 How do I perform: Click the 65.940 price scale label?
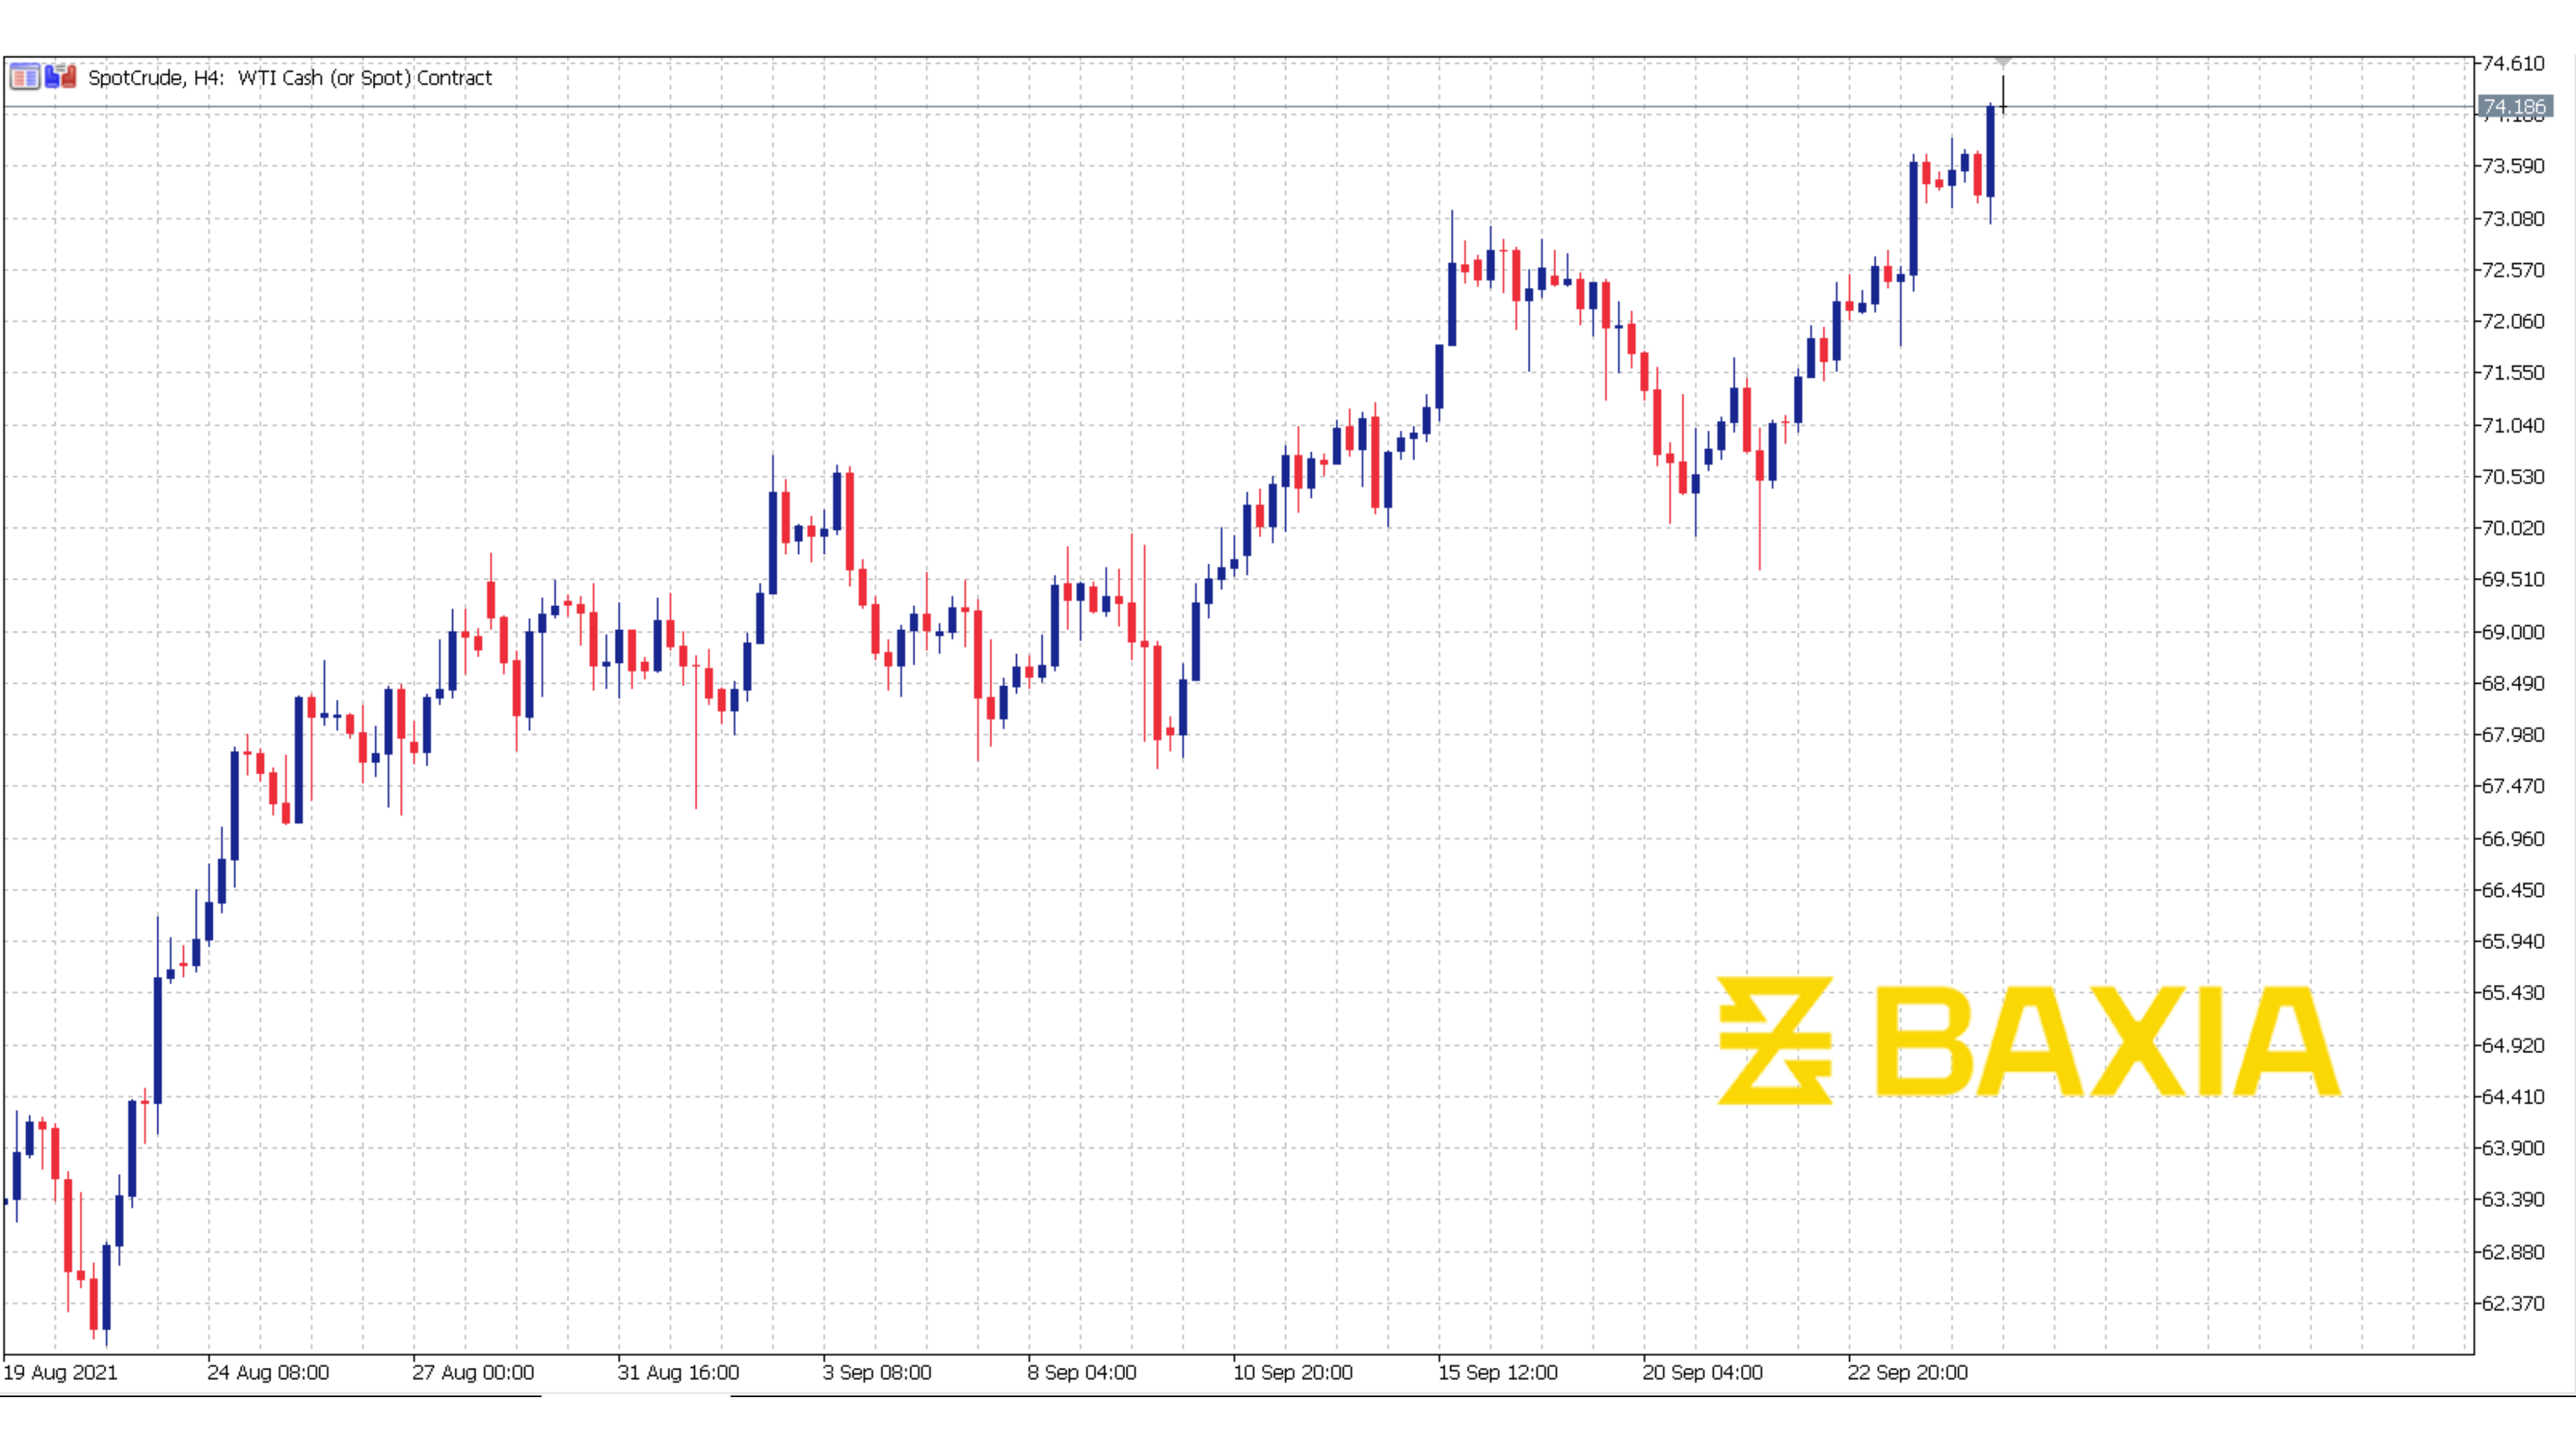click(2514, 941)
